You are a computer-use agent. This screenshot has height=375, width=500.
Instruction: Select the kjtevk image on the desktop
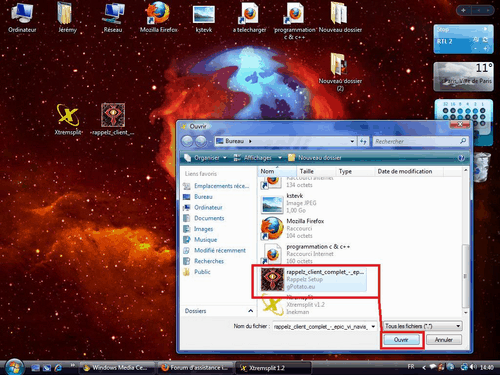[204, 18]
